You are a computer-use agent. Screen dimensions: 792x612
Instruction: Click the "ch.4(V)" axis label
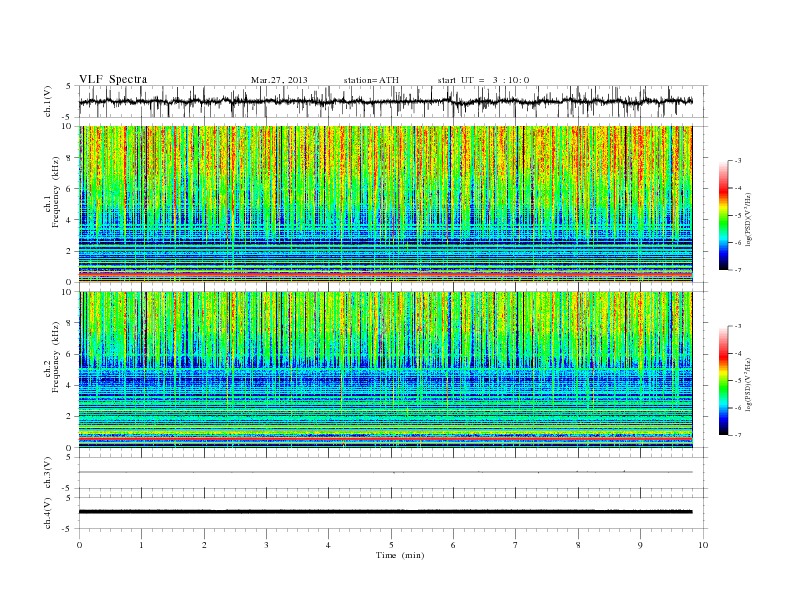[48, 513]
